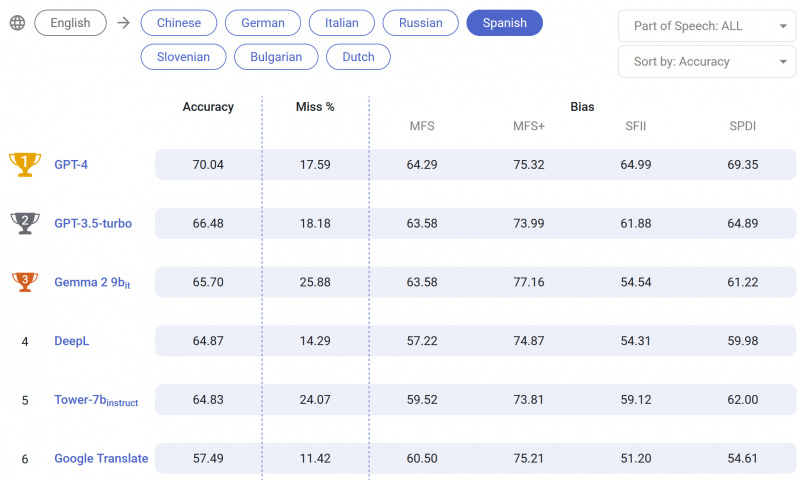Click the bronze third-place trophy icon
The width and height of the screenshot is (800, 480).
click(x=24, y=282)
